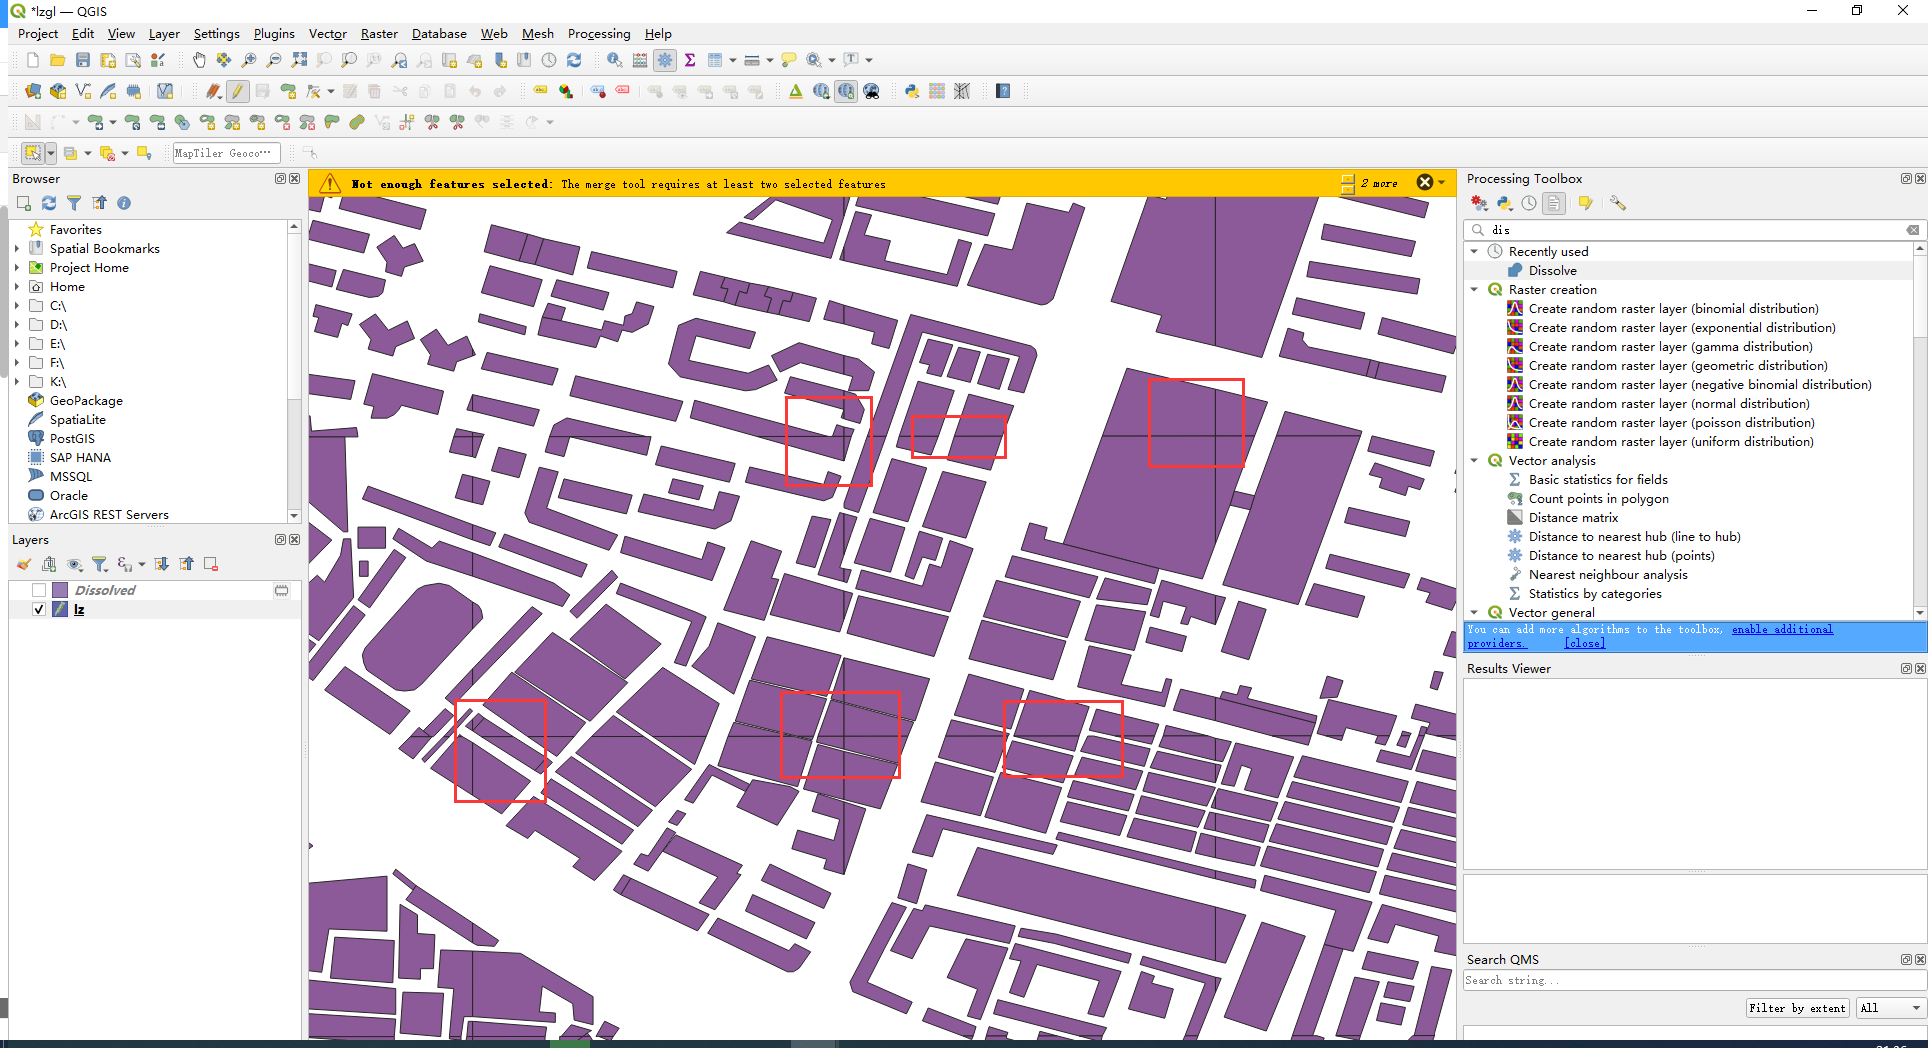Open the Raster menu

[x=379, y=34]
